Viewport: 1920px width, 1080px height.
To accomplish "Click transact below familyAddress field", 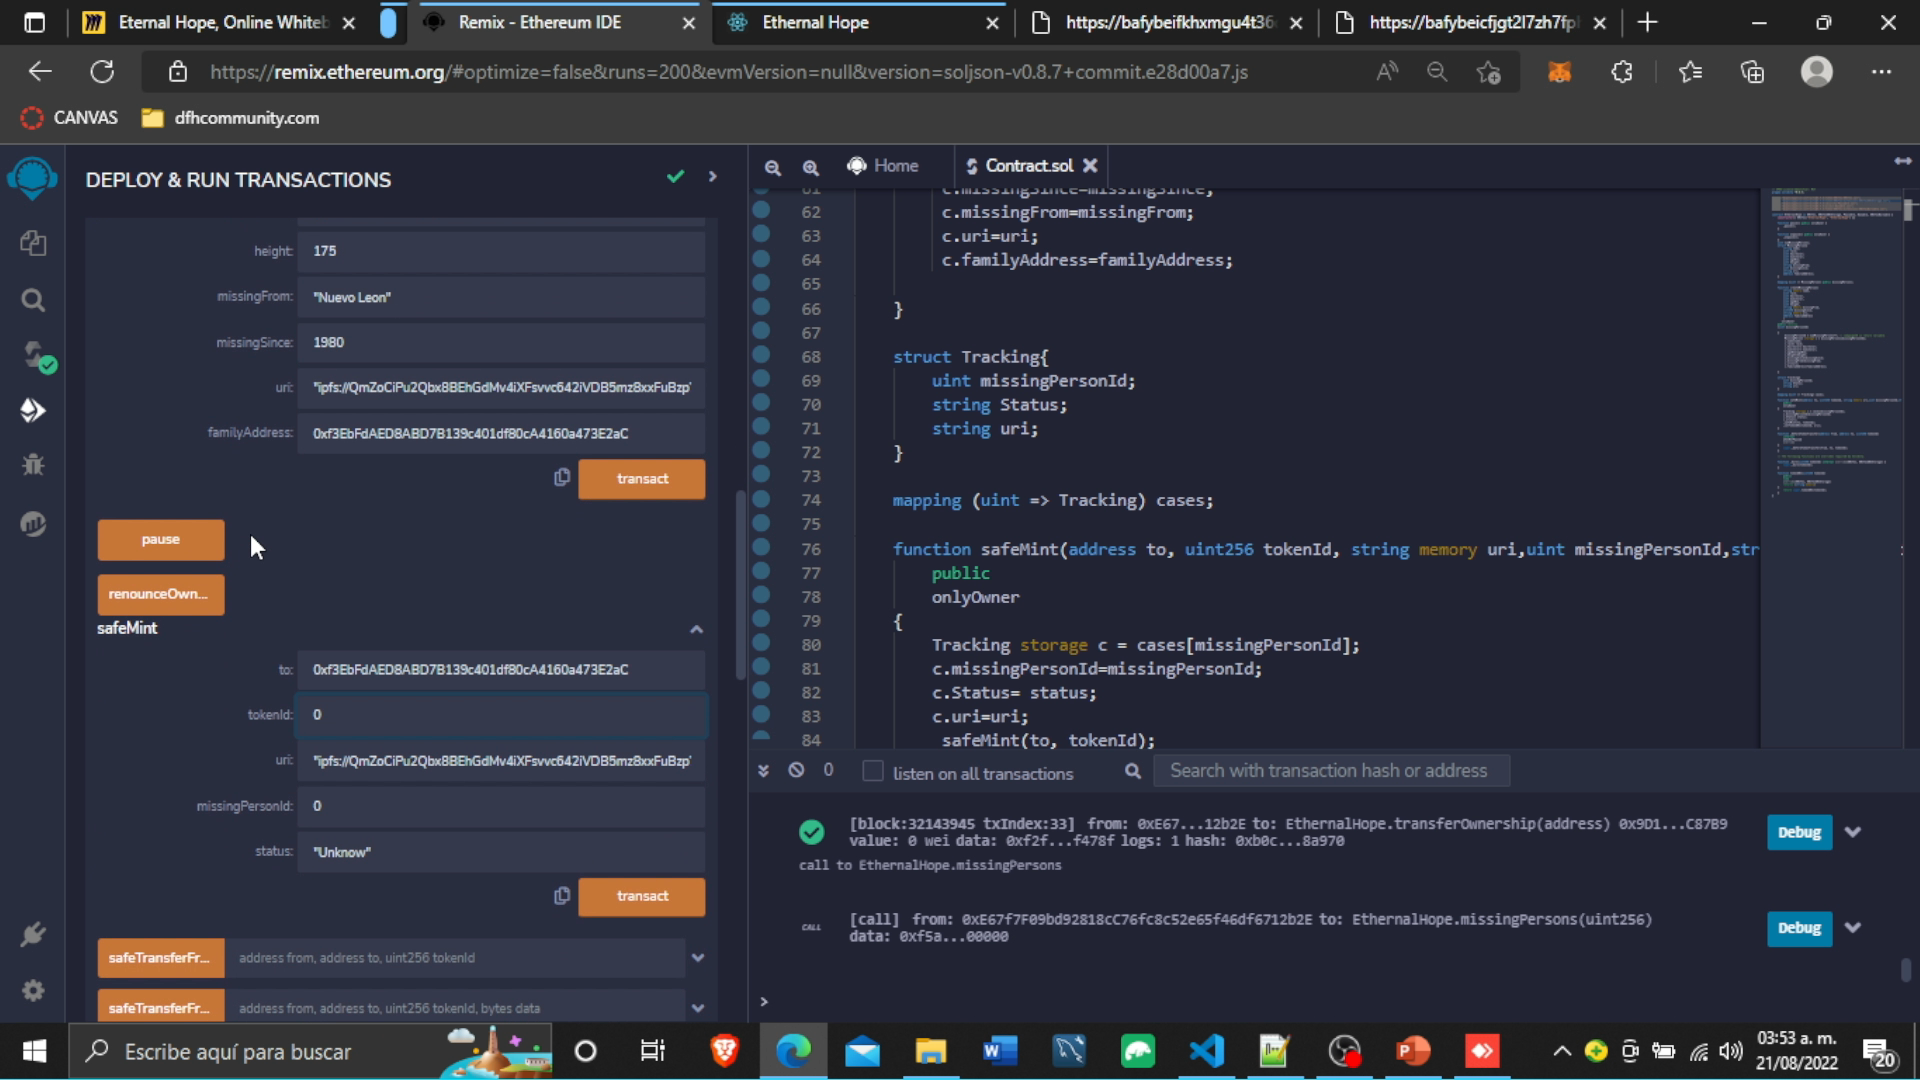I will coord(642,479).
